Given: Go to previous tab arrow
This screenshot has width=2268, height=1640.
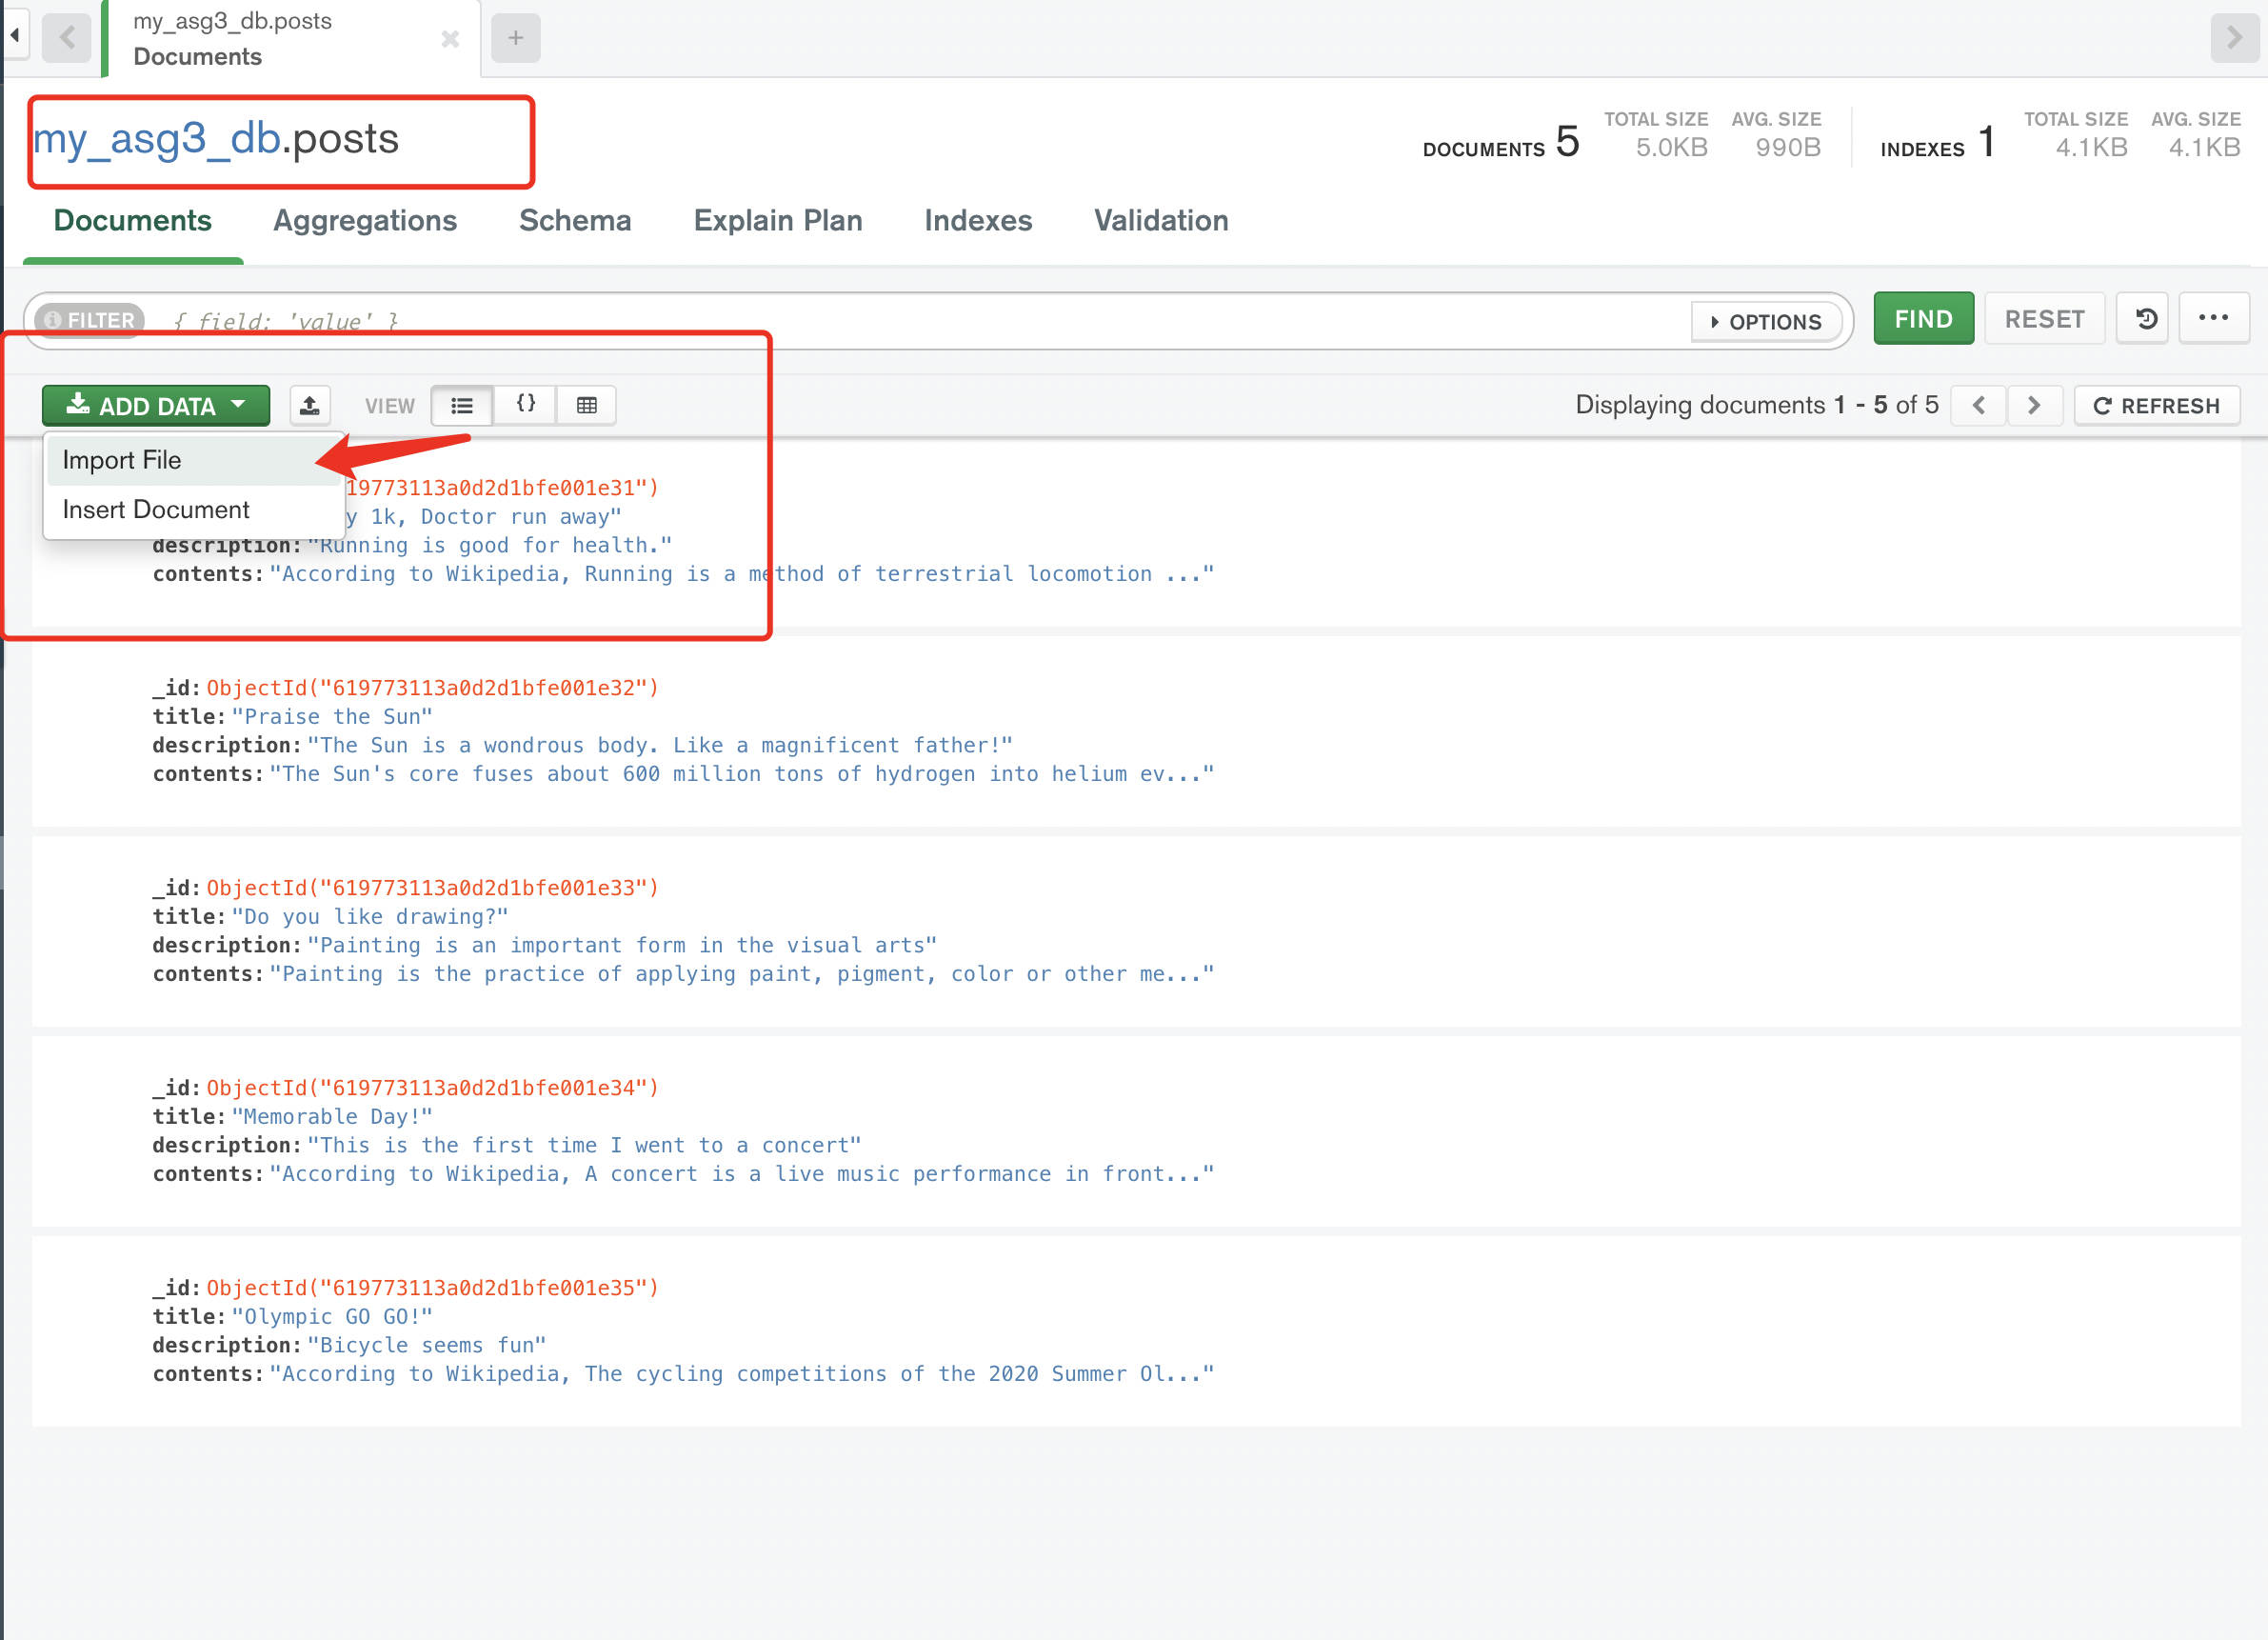Looking at the screenshot, I should click(x=67, y=38).
